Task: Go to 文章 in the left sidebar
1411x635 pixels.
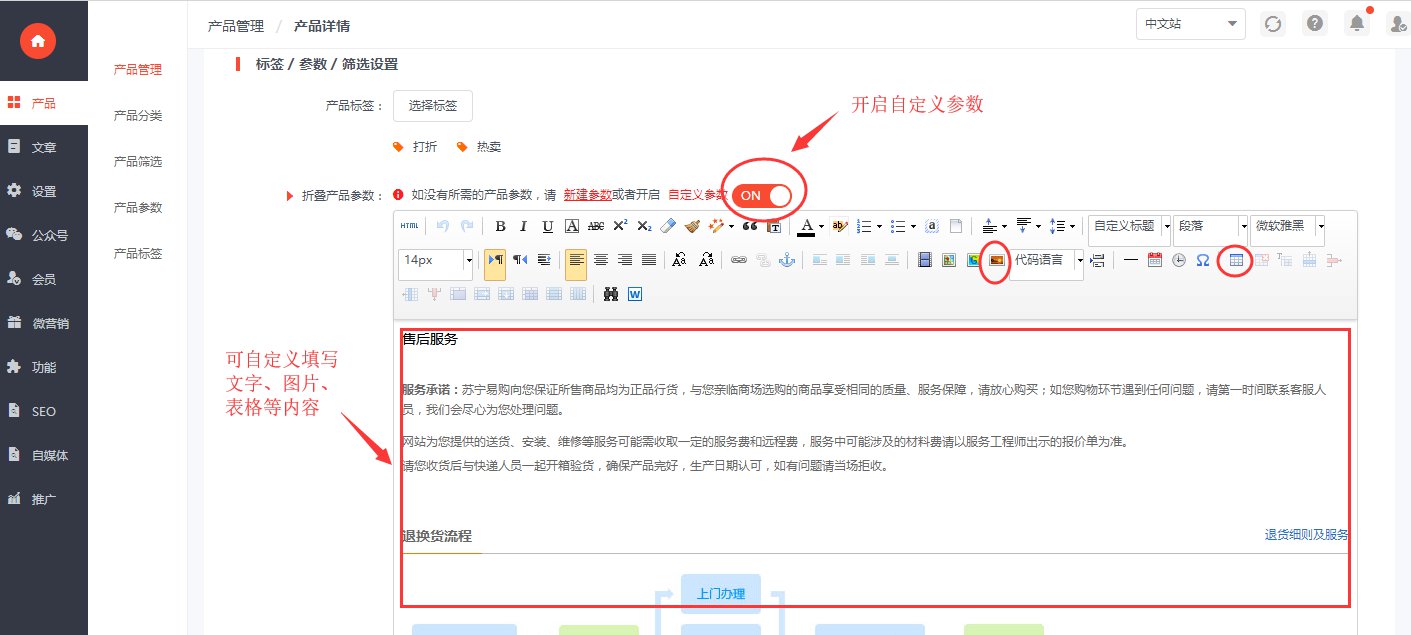Action: click(x=44, y=147)
